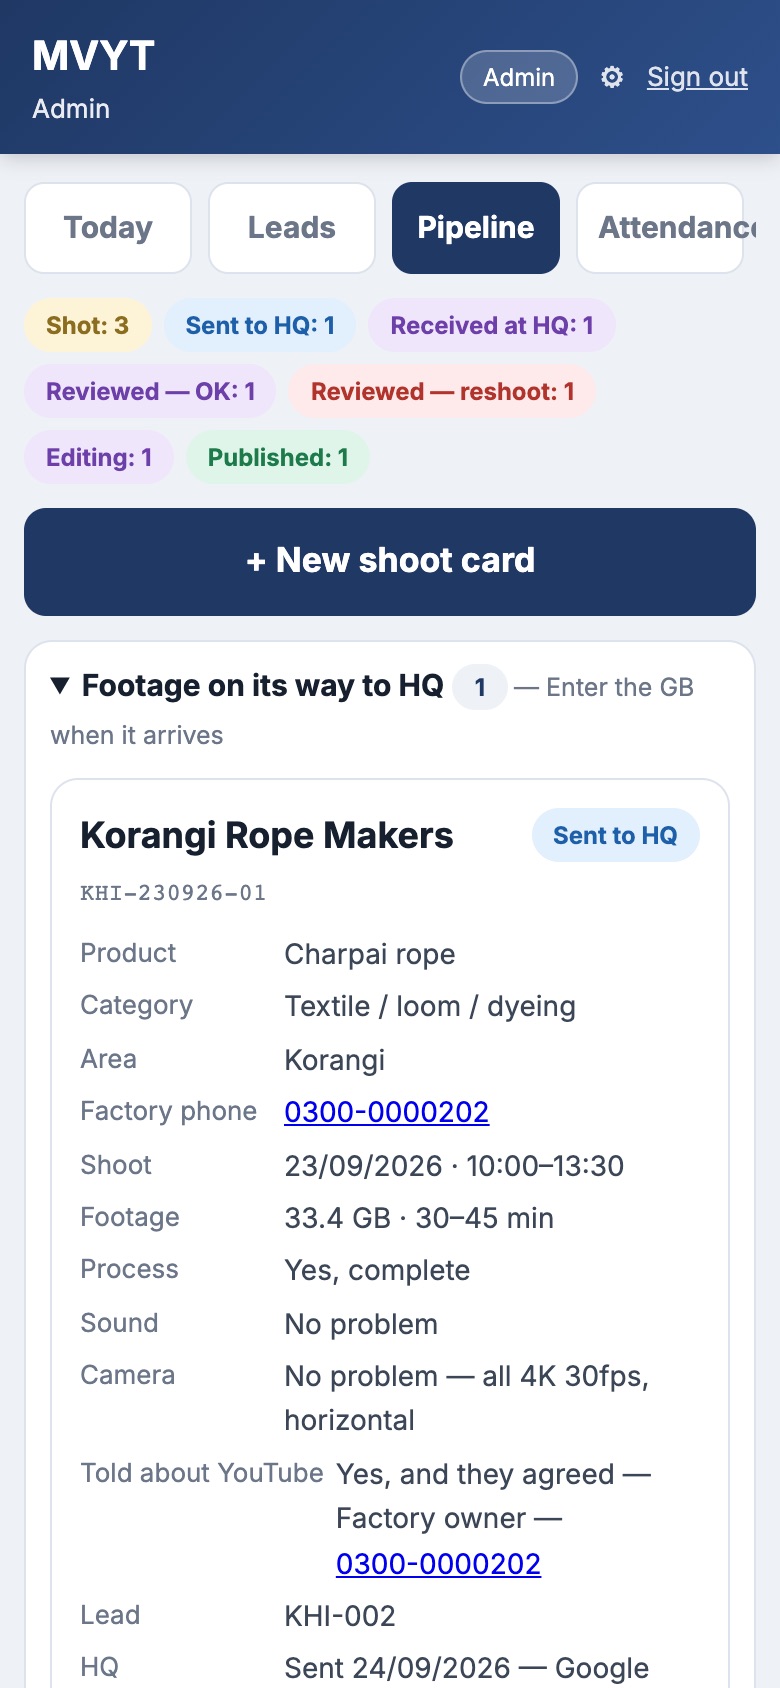Click the Korangi Rope Makers card title
Screen dimensions: 780x1688
pos(267,835)
